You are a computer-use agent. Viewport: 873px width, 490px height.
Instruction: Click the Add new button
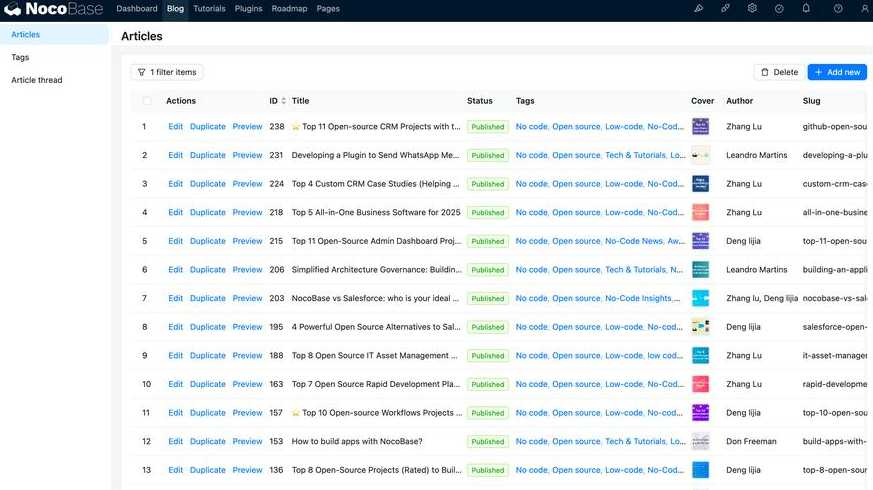pos(837,72)
